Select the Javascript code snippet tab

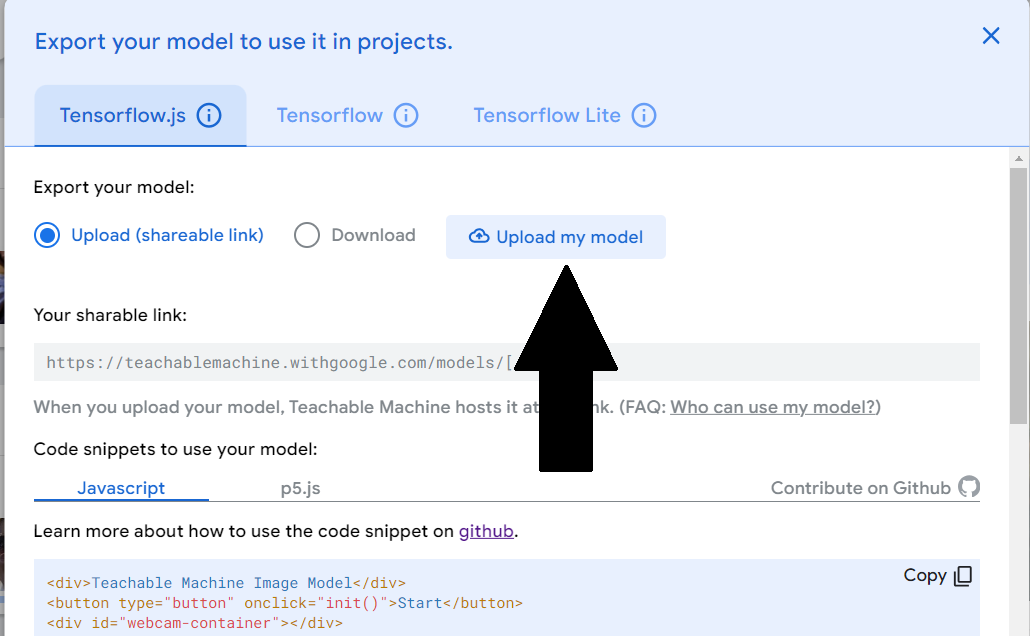(121, 488)
